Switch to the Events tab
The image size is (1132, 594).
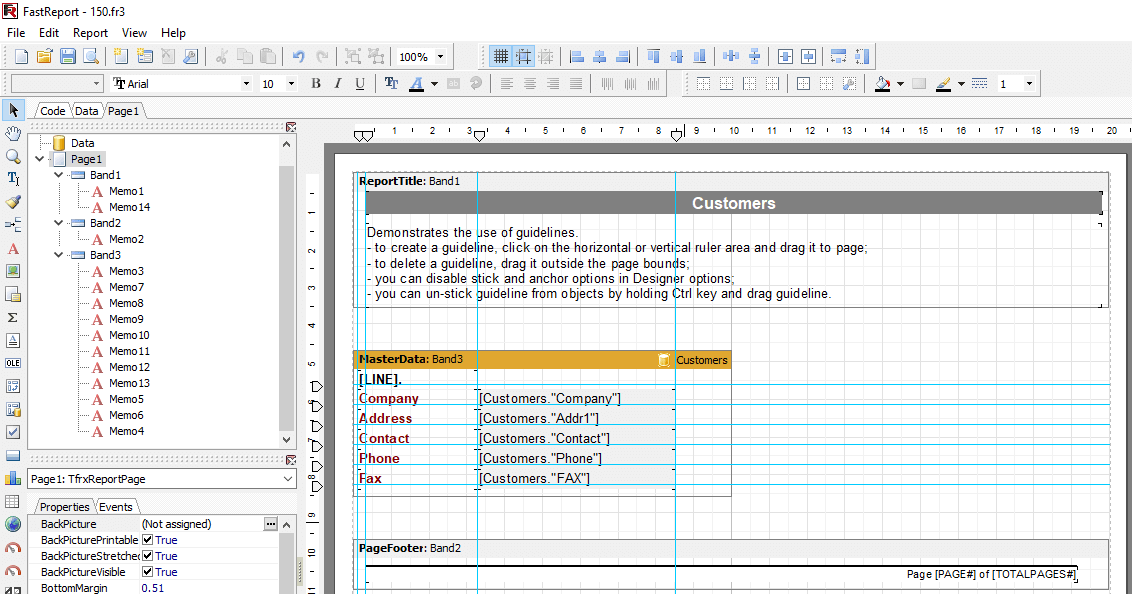point(116,507)
